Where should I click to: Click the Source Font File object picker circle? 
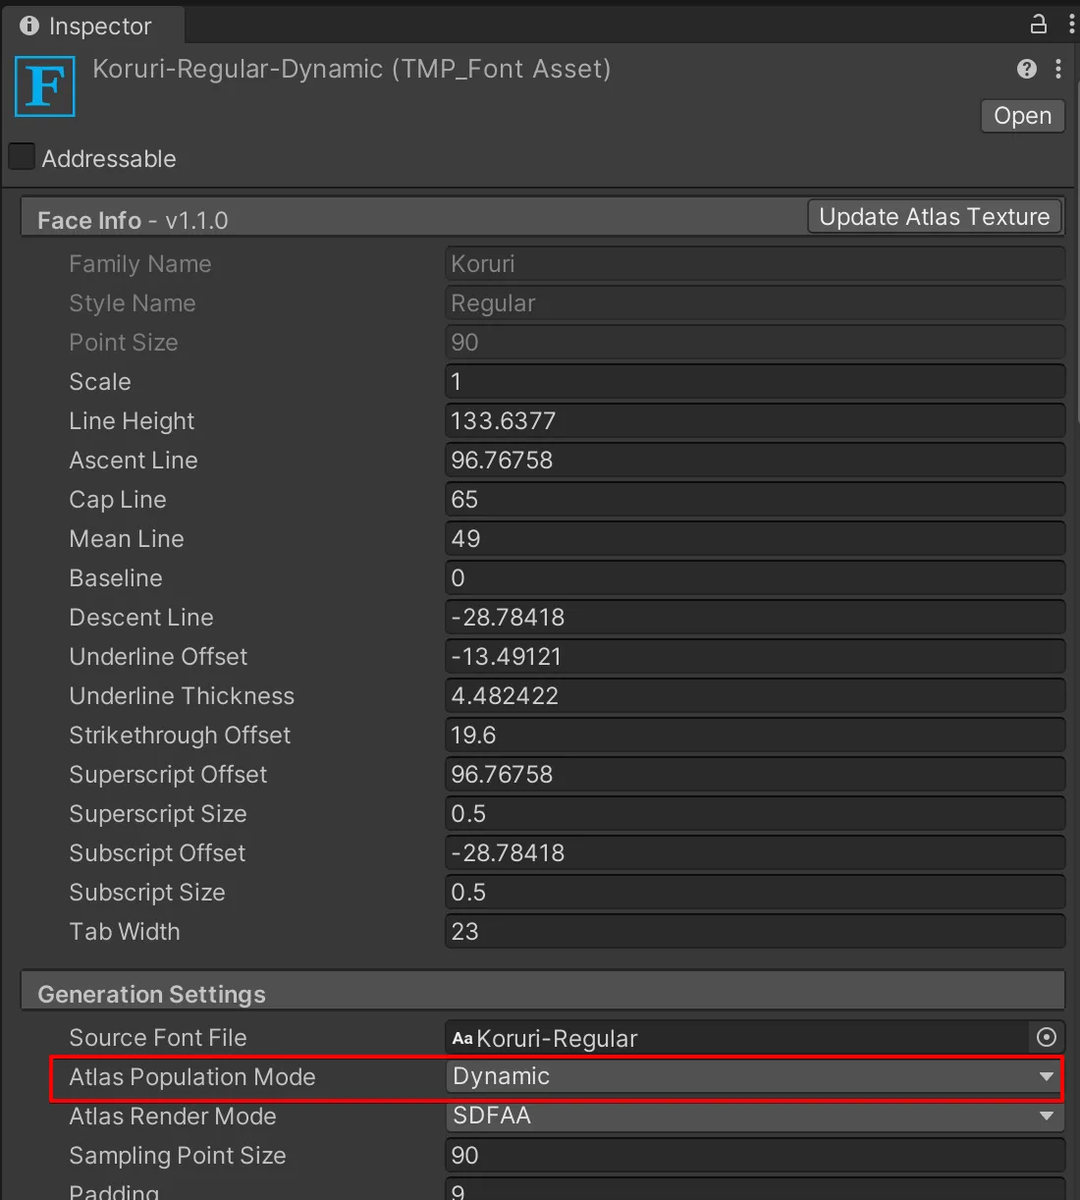point(1046,1037)
